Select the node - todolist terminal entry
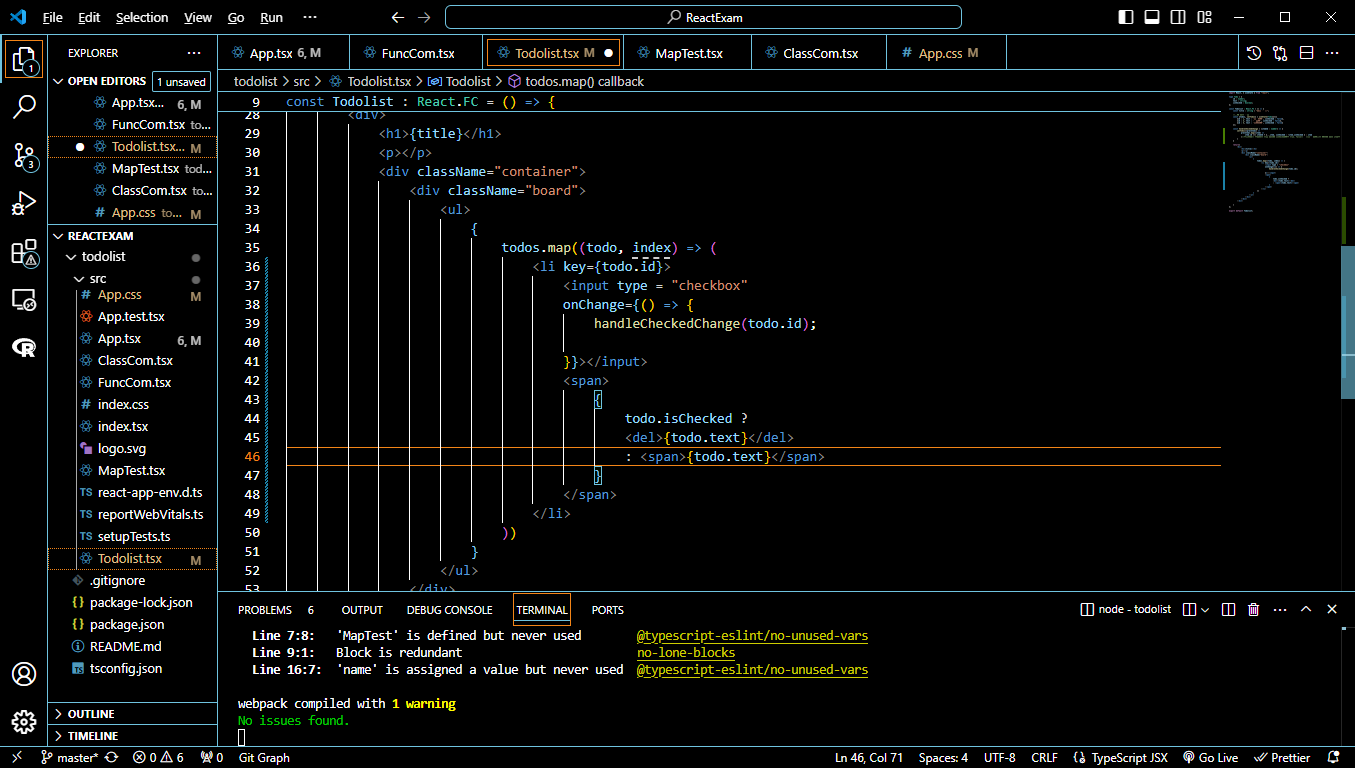 point(1126,609)
